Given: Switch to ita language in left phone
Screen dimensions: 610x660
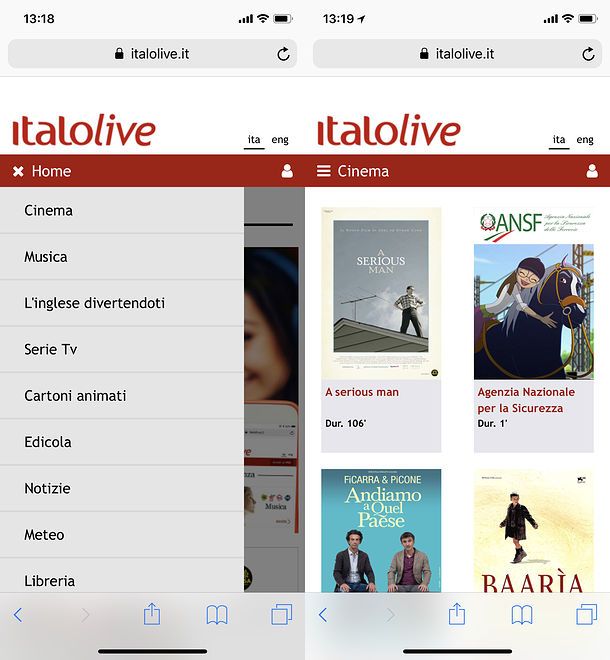Looking at the screenshot, I should (x=254, y=140).
